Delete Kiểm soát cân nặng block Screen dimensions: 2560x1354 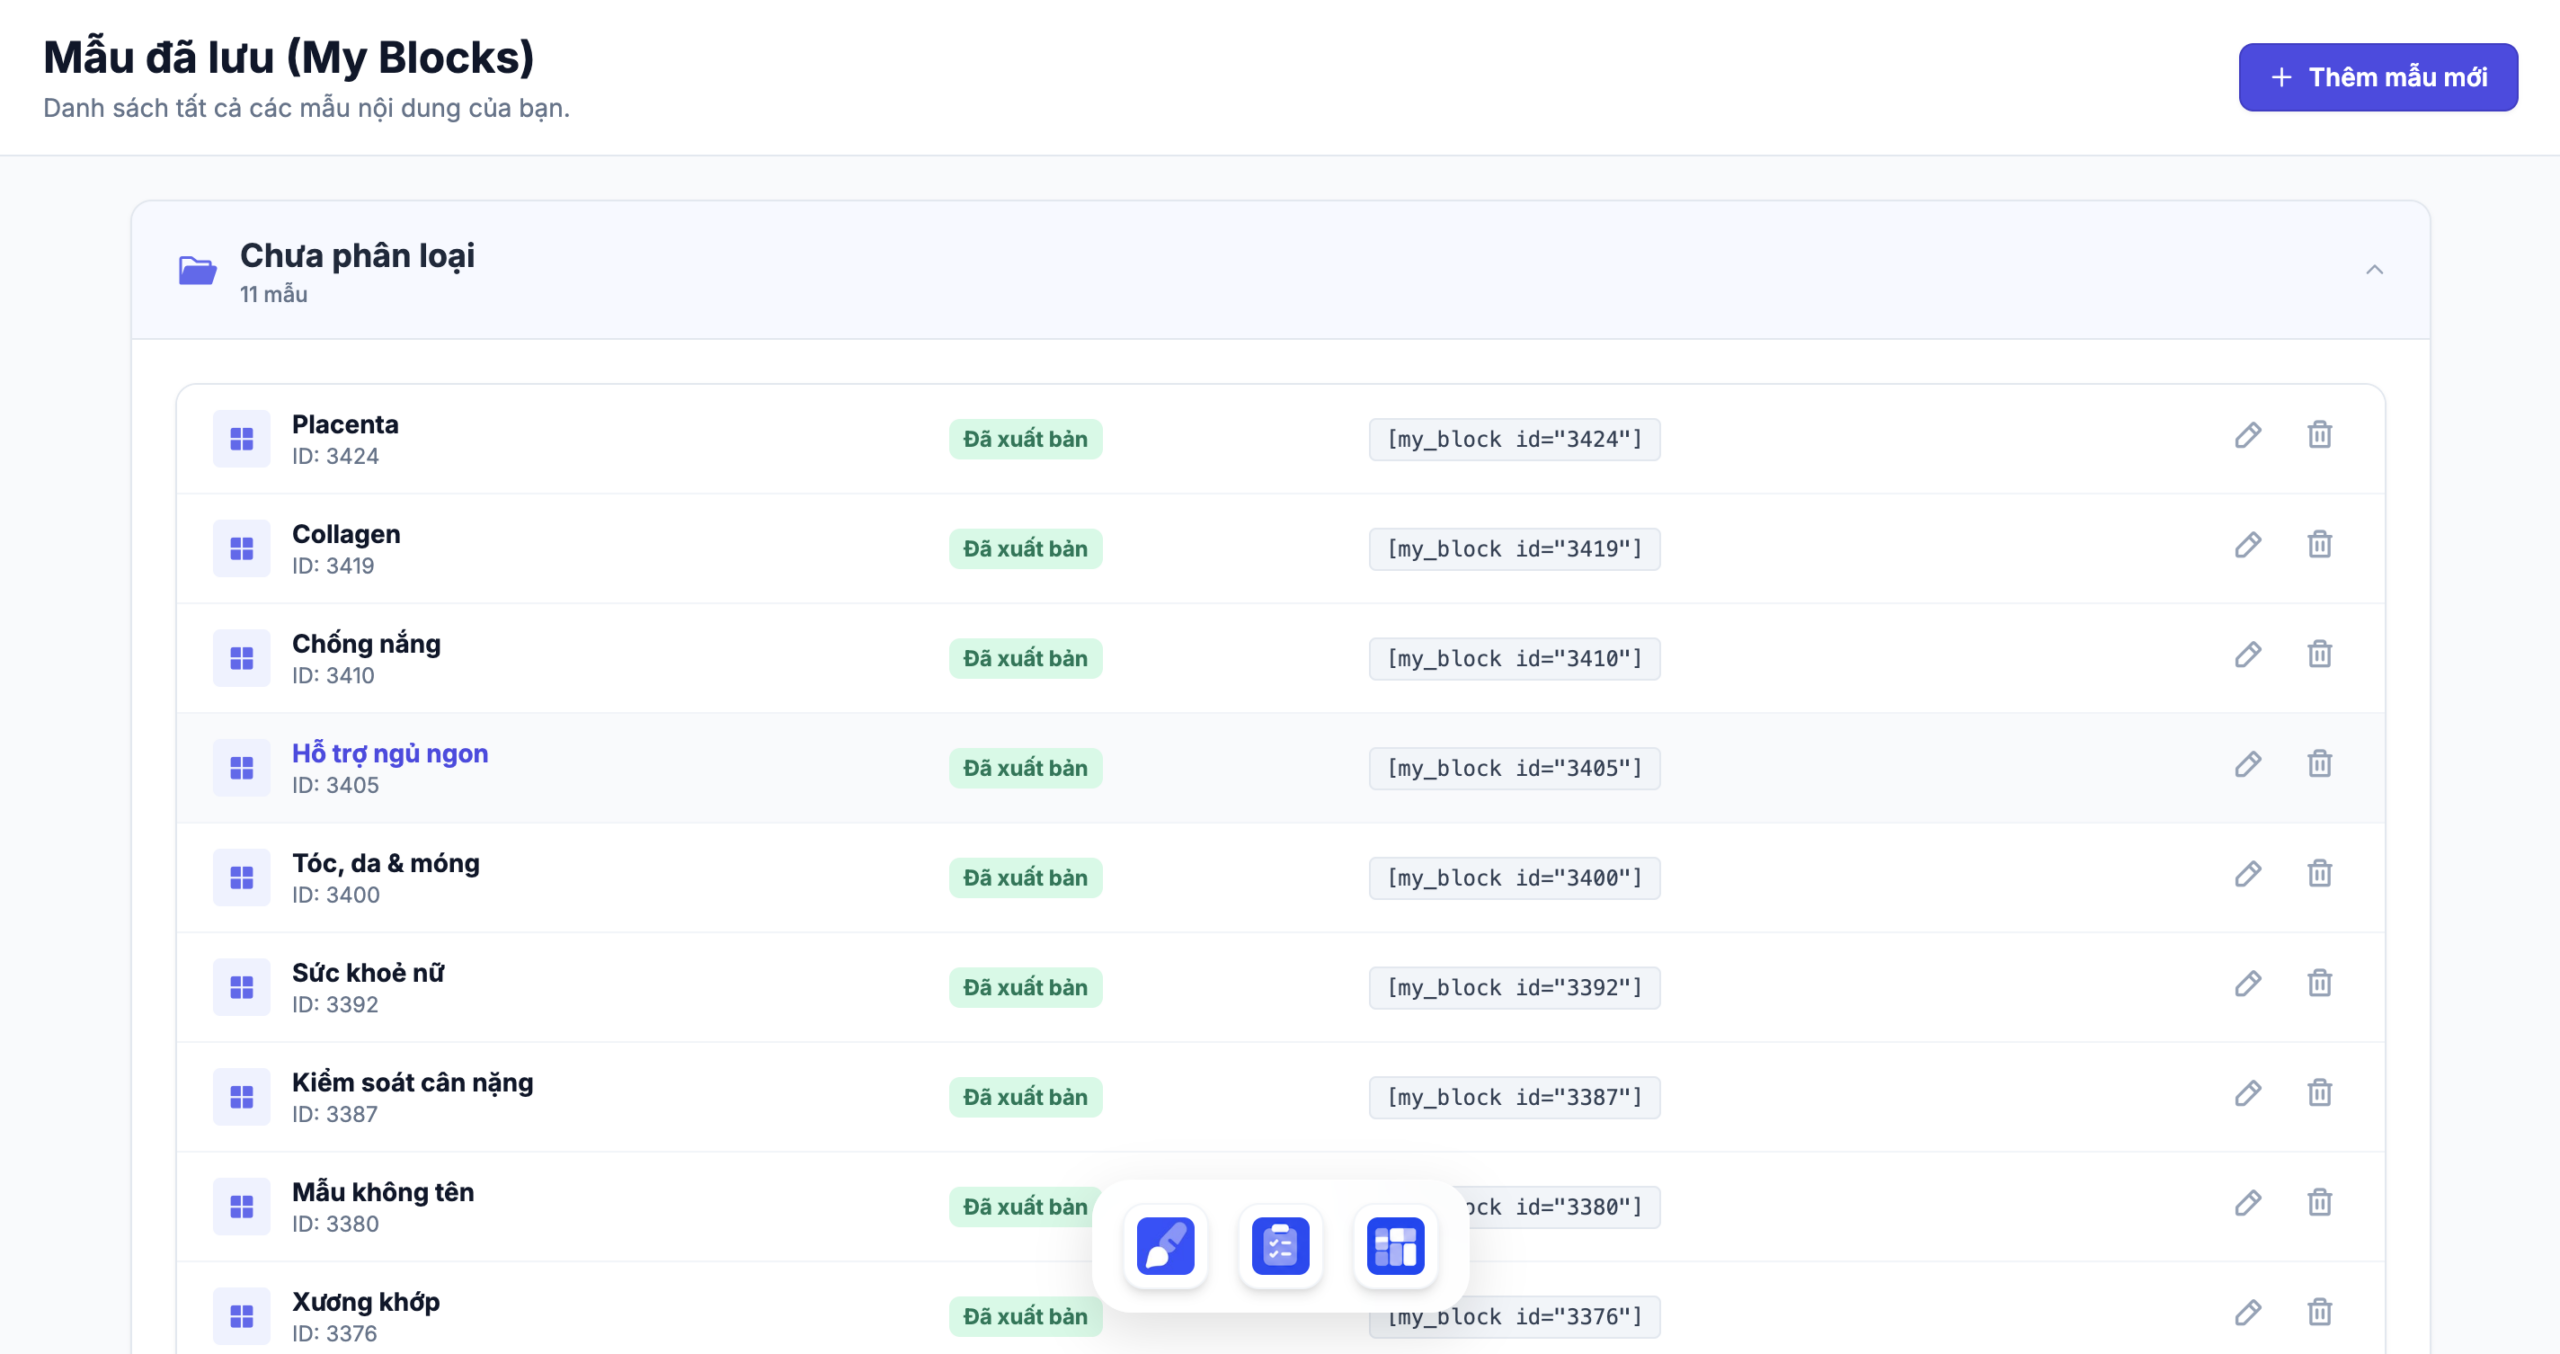click(2320, 1093)
